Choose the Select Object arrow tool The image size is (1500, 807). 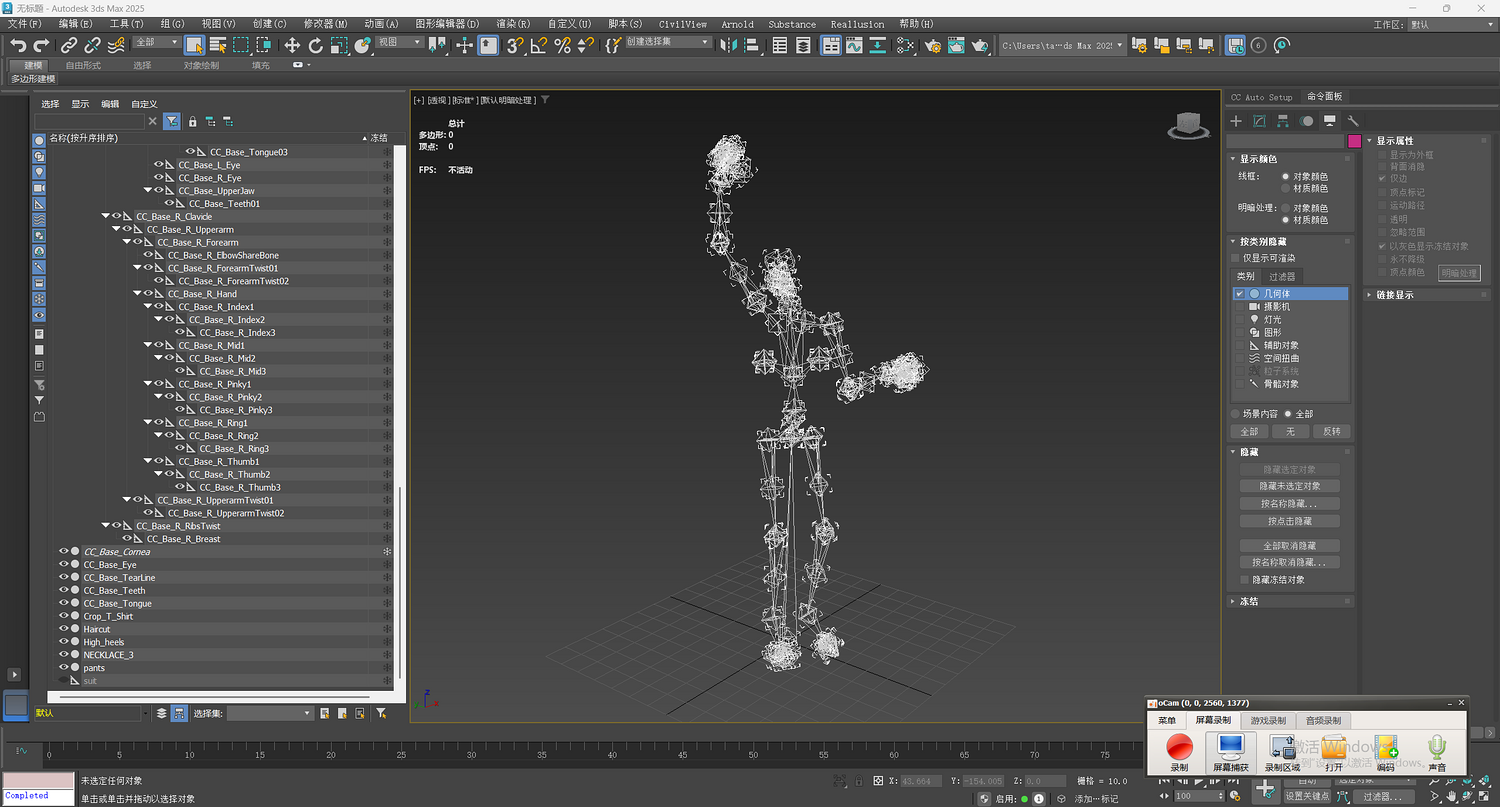point(194,45)
